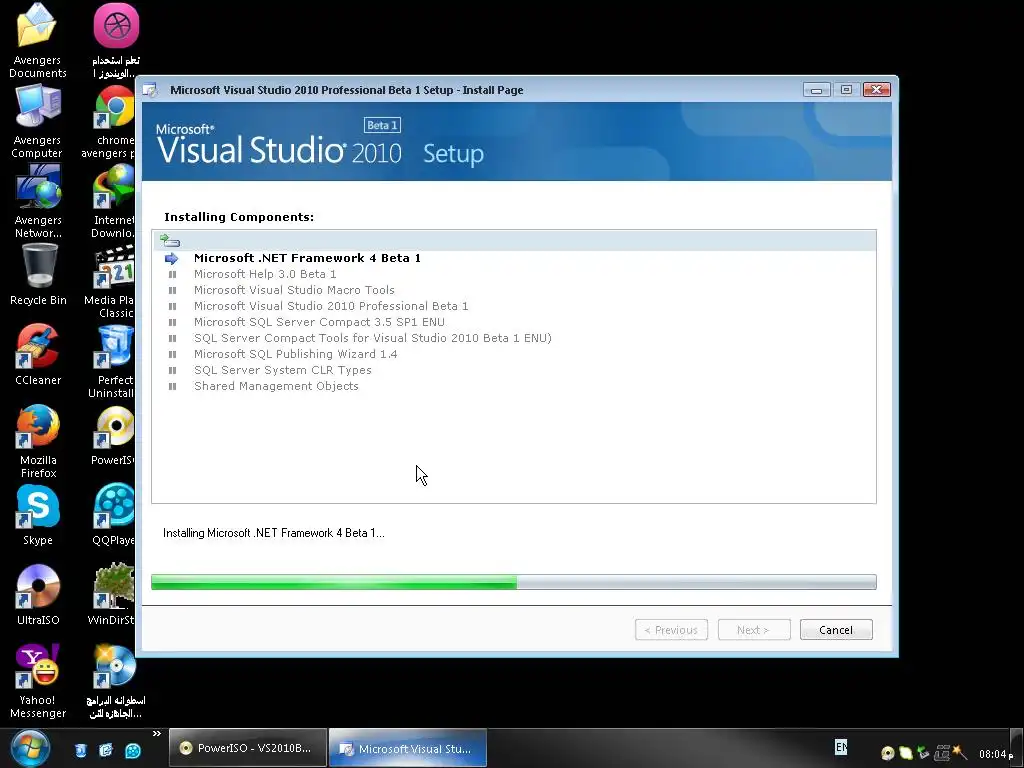Viewport: 1024px width, 768px height.
Task: Click the third quick launch globe icon
Action: tap(133, 750)
